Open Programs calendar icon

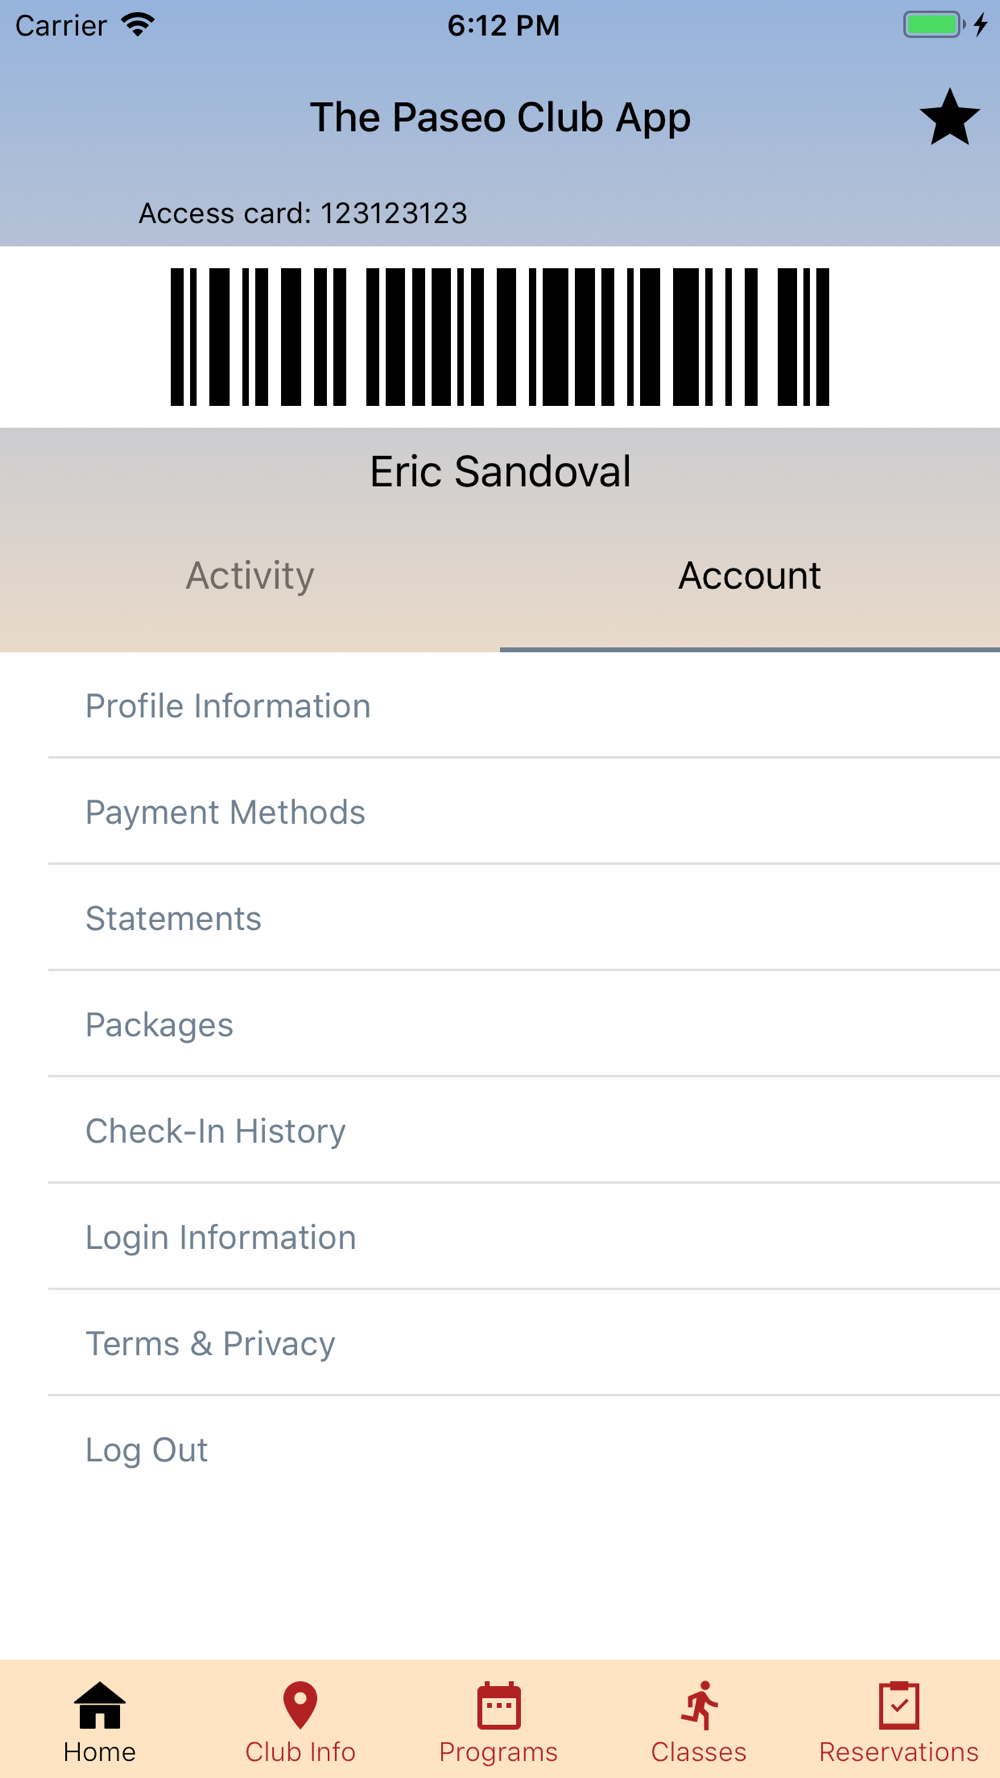coord(499,1705)
